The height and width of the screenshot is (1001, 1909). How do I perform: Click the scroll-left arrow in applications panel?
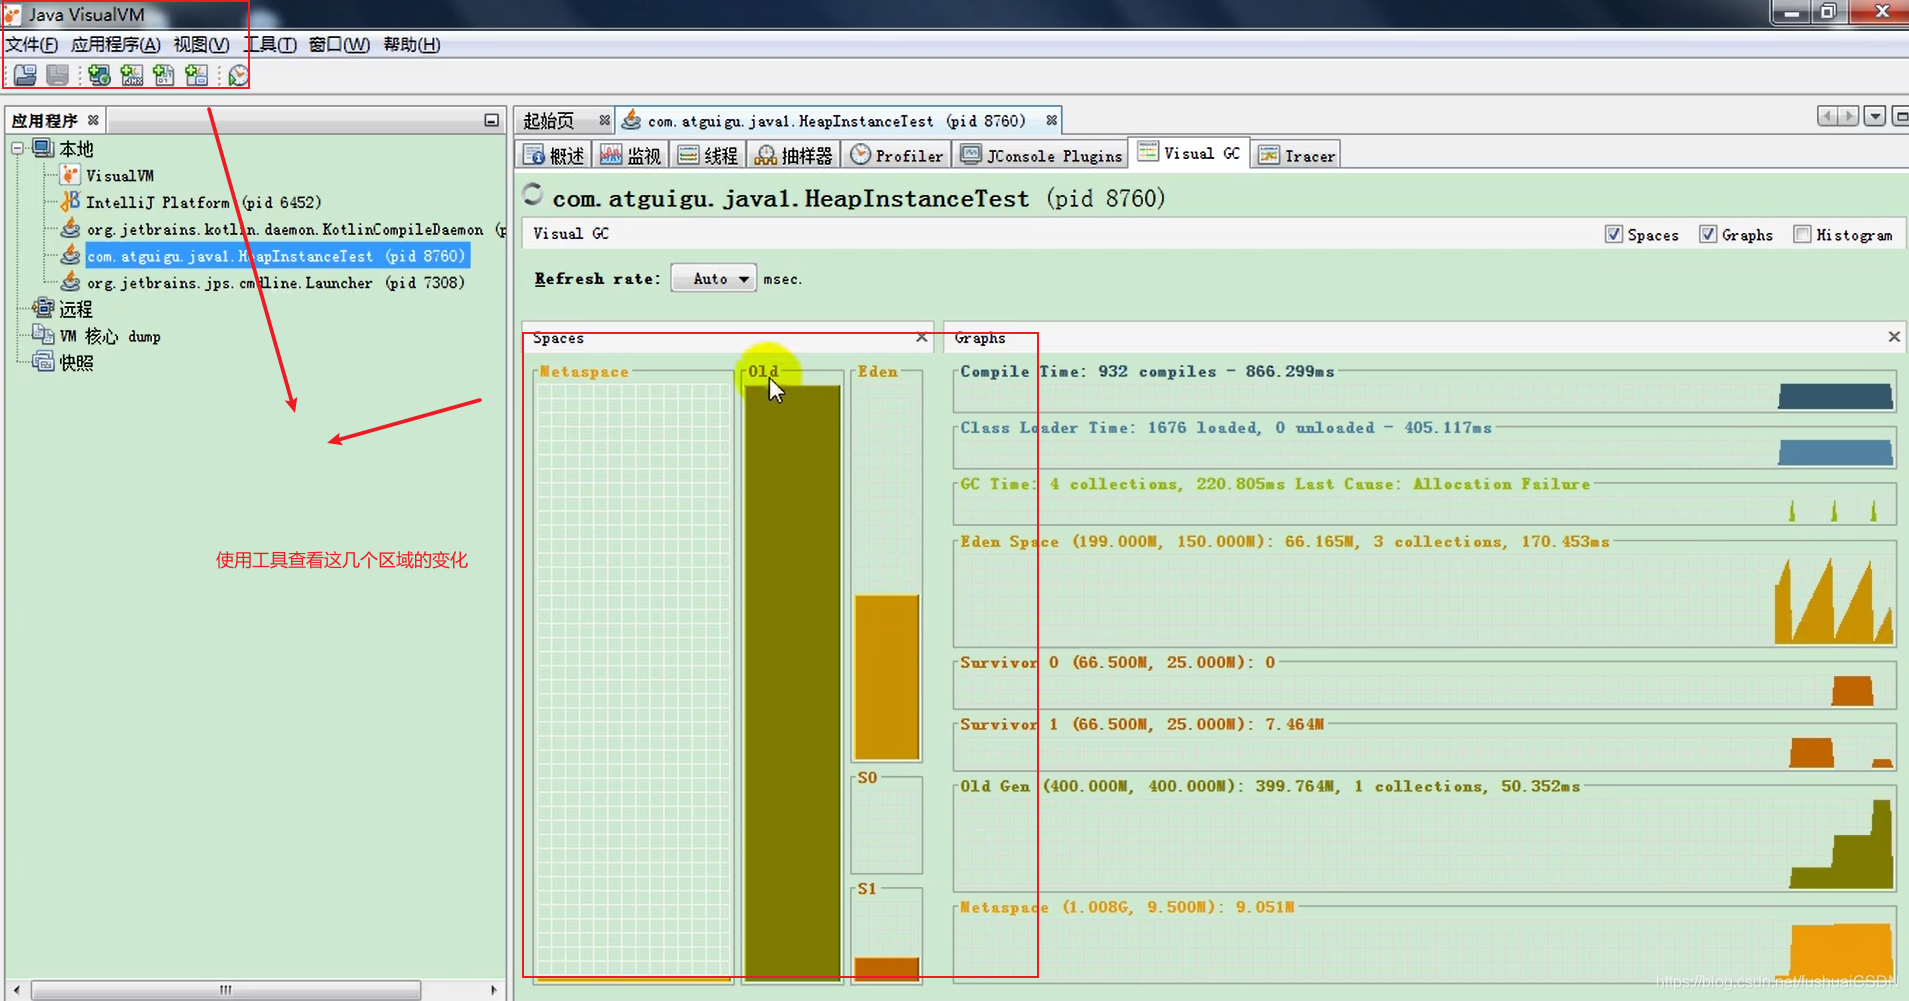16,990
